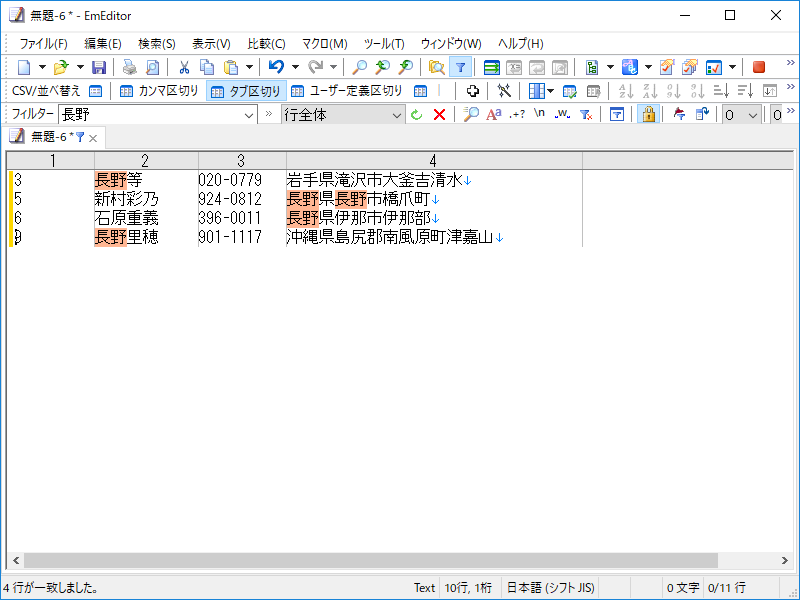Refresh the filter results
This screenshot has width=800, height=600.
click(x=417, y=113)
